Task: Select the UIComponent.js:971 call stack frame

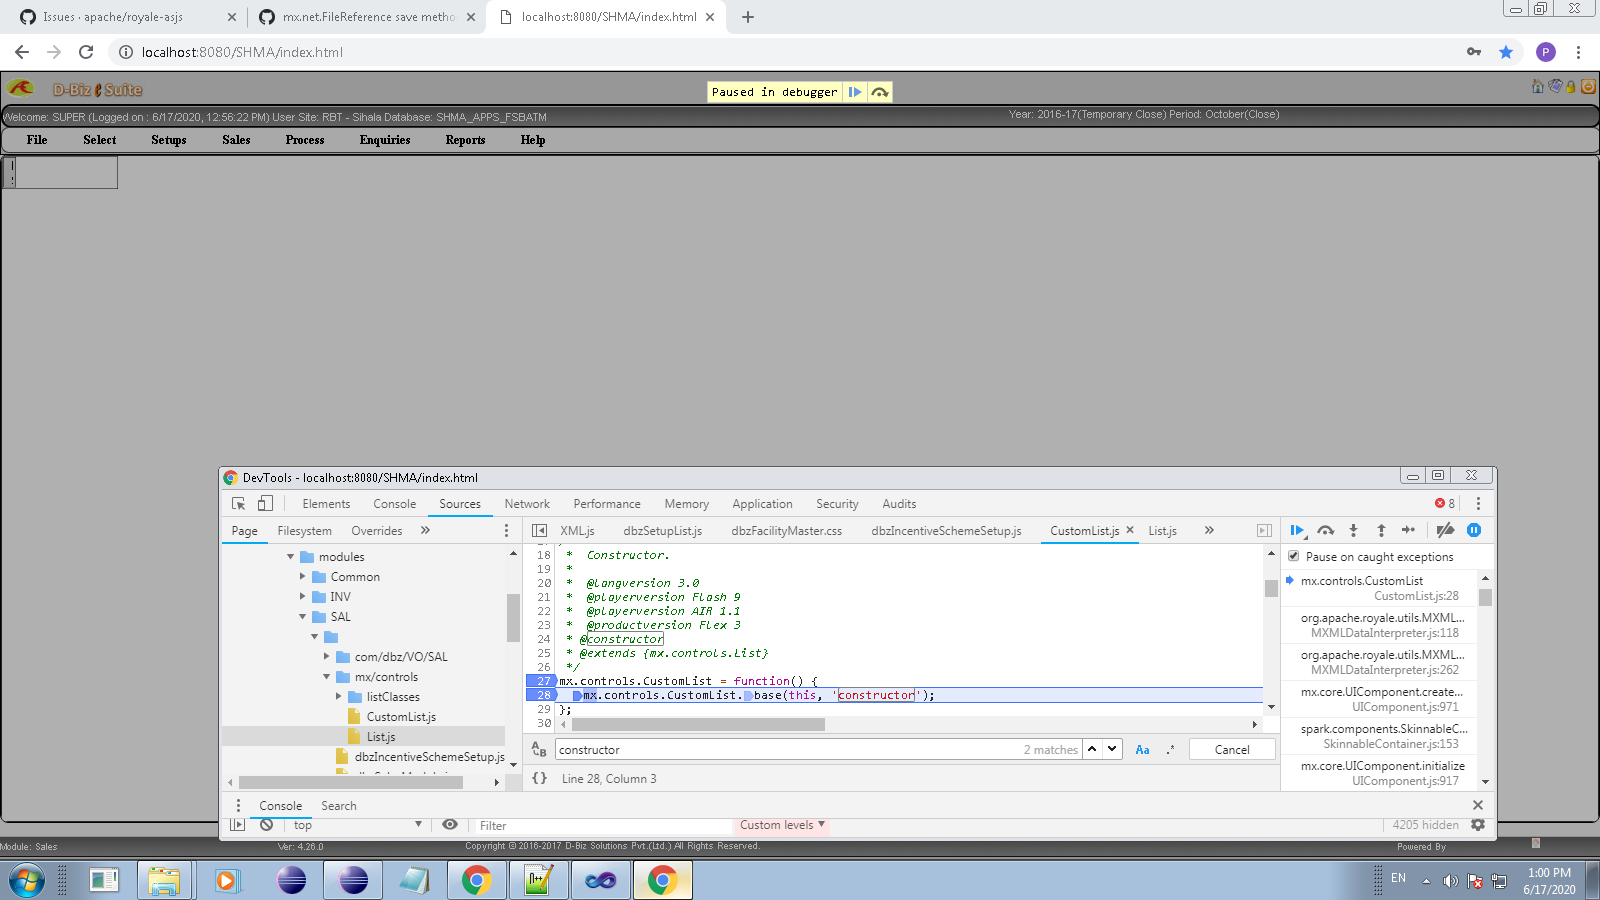Action: pos(1382,699)
